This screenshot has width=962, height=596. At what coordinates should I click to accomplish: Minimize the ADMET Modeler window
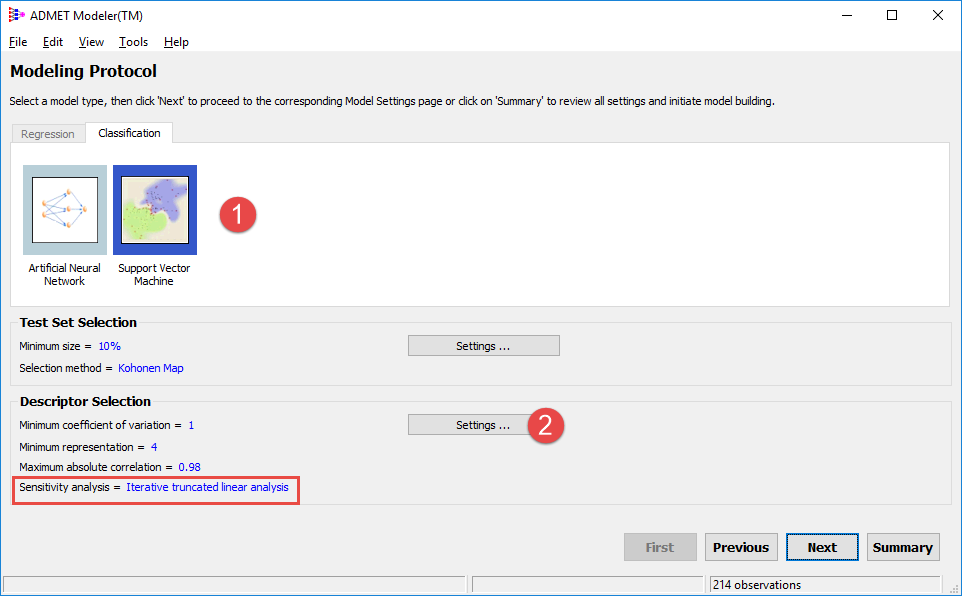click(847, 15)
